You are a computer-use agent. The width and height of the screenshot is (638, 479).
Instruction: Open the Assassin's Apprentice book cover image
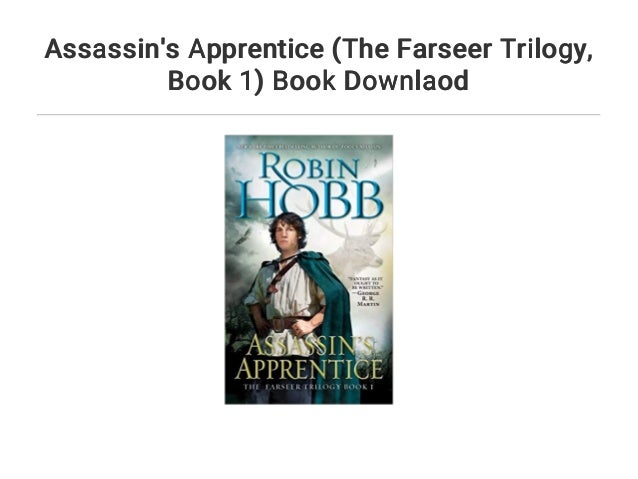(x=309, y=269)
